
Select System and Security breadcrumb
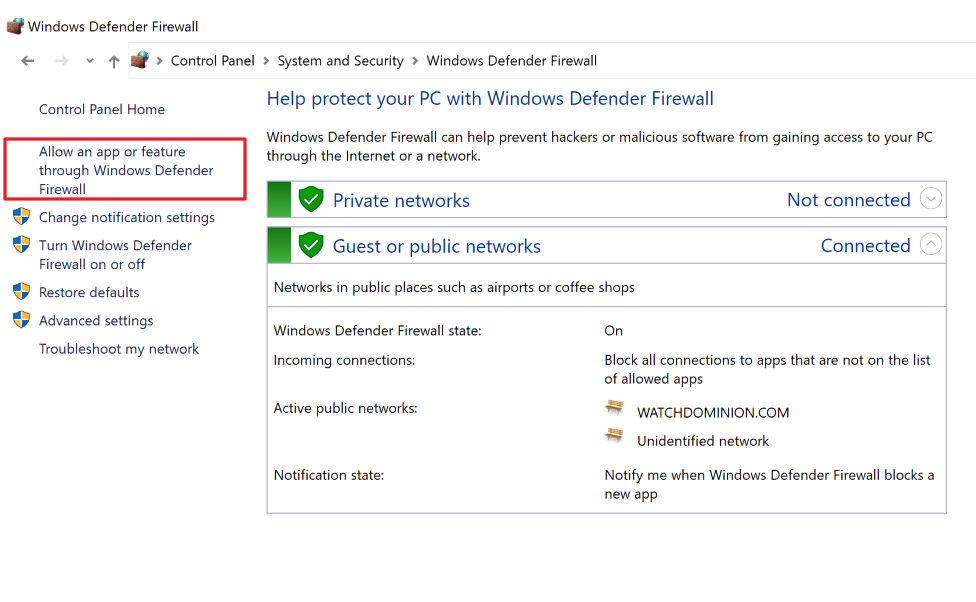340,61
